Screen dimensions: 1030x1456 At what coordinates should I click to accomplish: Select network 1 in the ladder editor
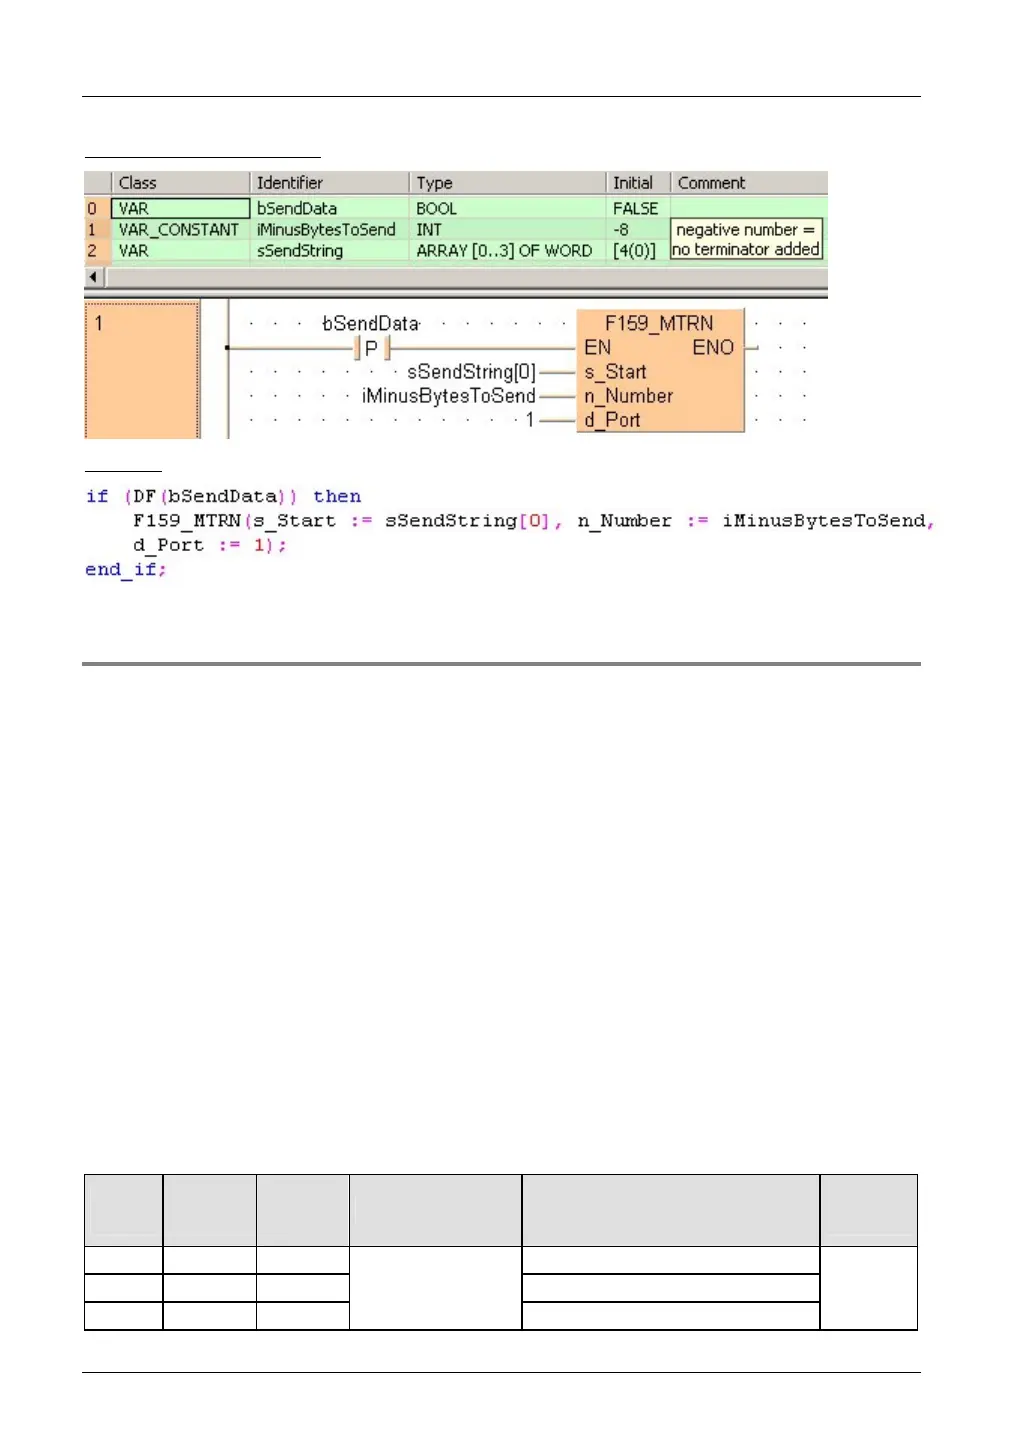(x=142, y=369)
